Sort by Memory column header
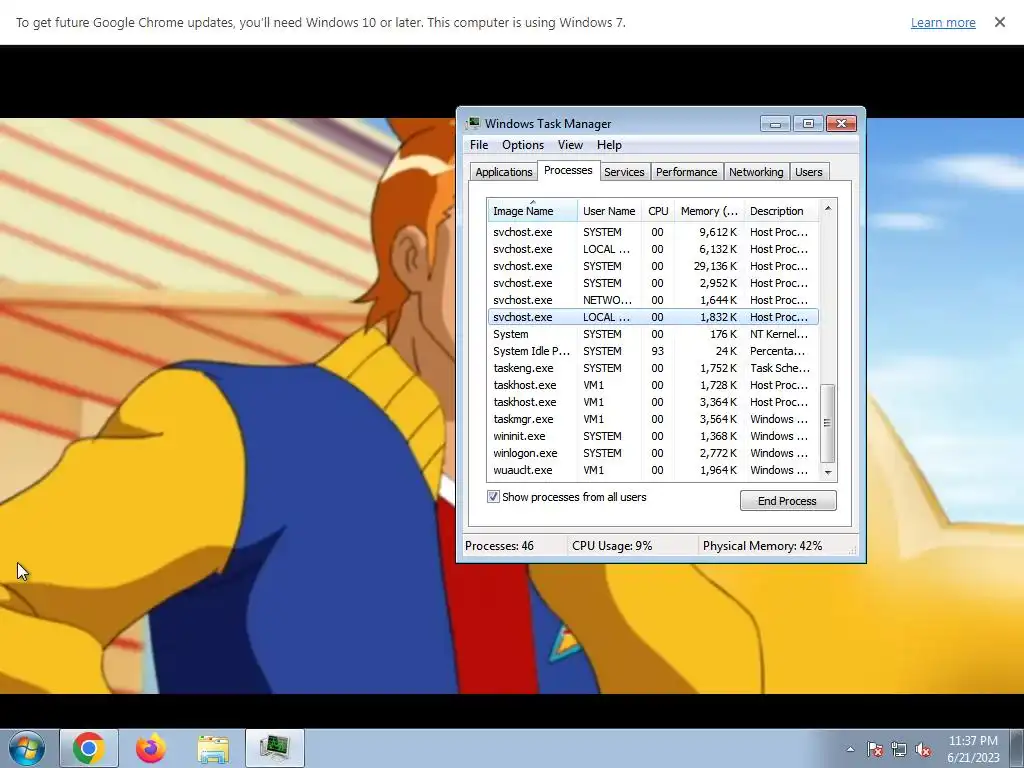 [709, 211]
